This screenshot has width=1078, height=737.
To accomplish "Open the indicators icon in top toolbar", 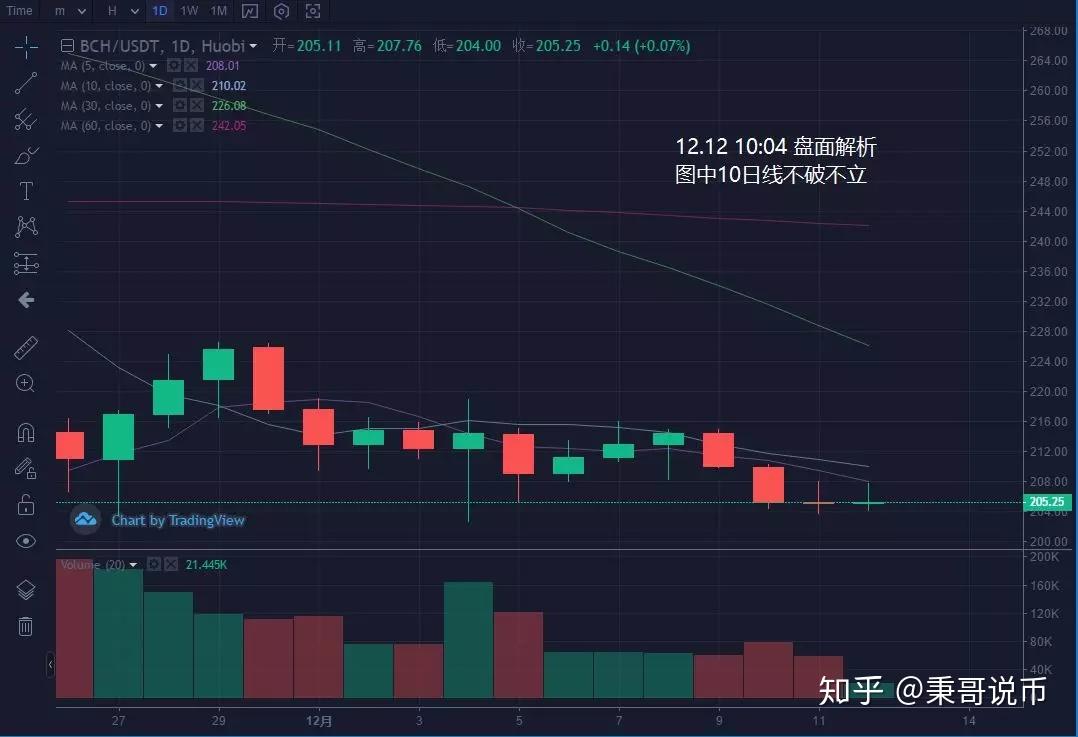I will pyautogui.click(x=250, y=11).
